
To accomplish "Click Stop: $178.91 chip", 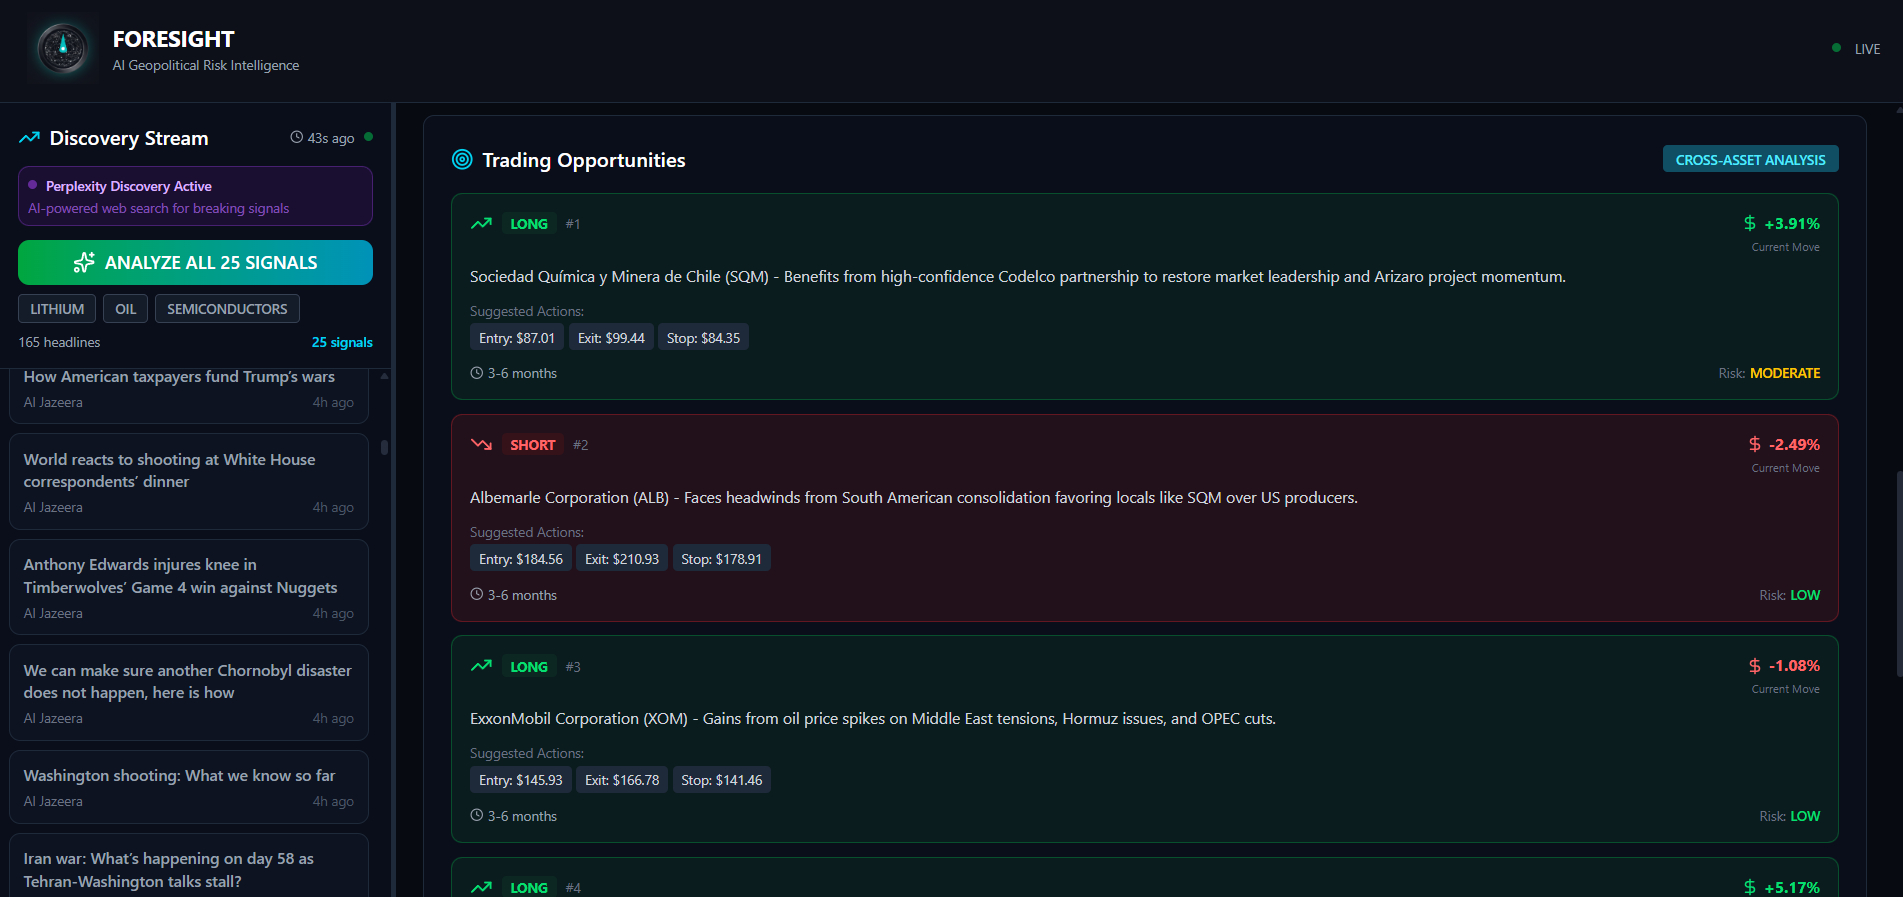I will 721,558.
